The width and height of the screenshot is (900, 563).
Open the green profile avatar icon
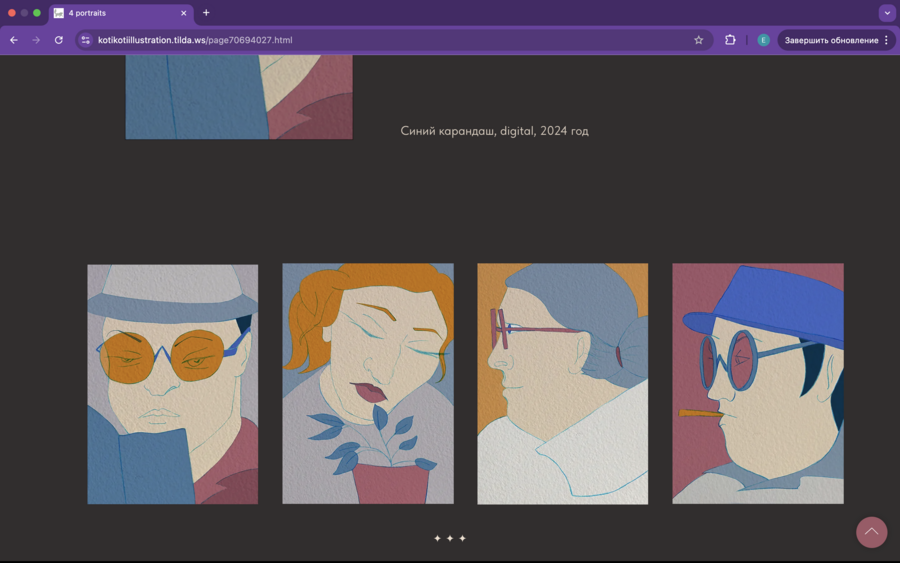tap(763, 40)
